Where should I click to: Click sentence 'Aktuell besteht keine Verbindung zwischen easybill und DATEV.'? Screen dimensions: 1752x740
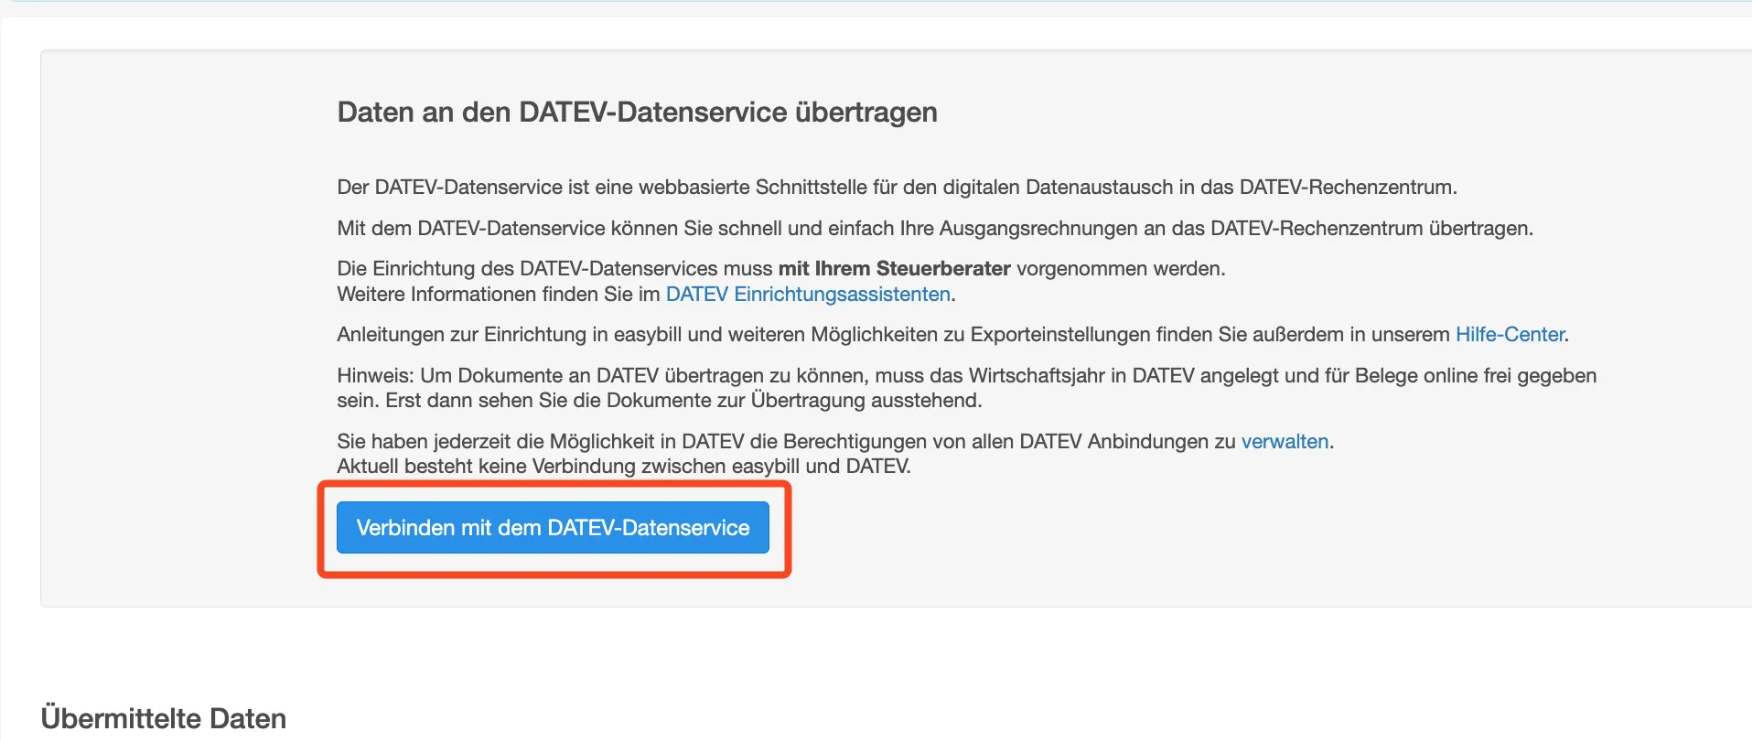click(624, 466)
